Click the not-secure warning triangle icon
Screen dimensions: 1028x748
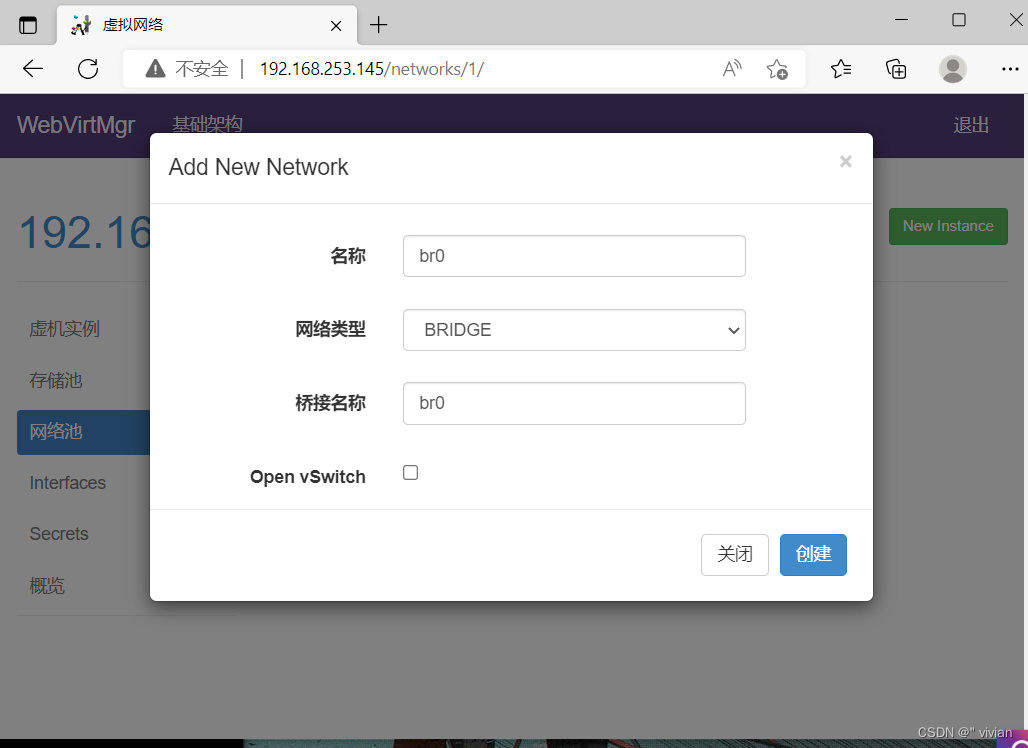(x=155, y=68)
